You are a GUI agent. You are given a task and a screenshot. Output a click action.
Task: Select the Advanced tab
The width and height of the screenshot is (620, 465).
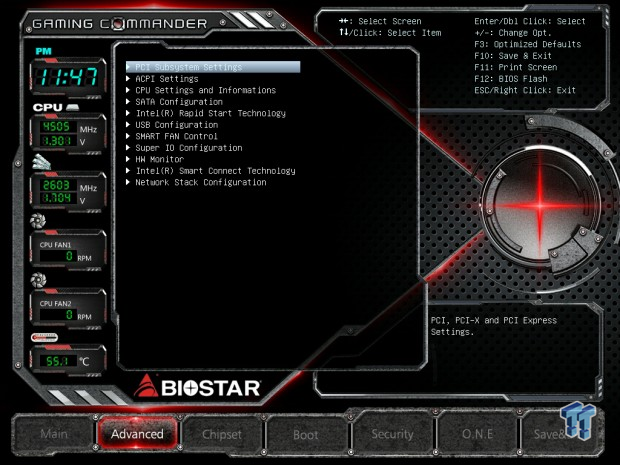click(x=137, y=434)
